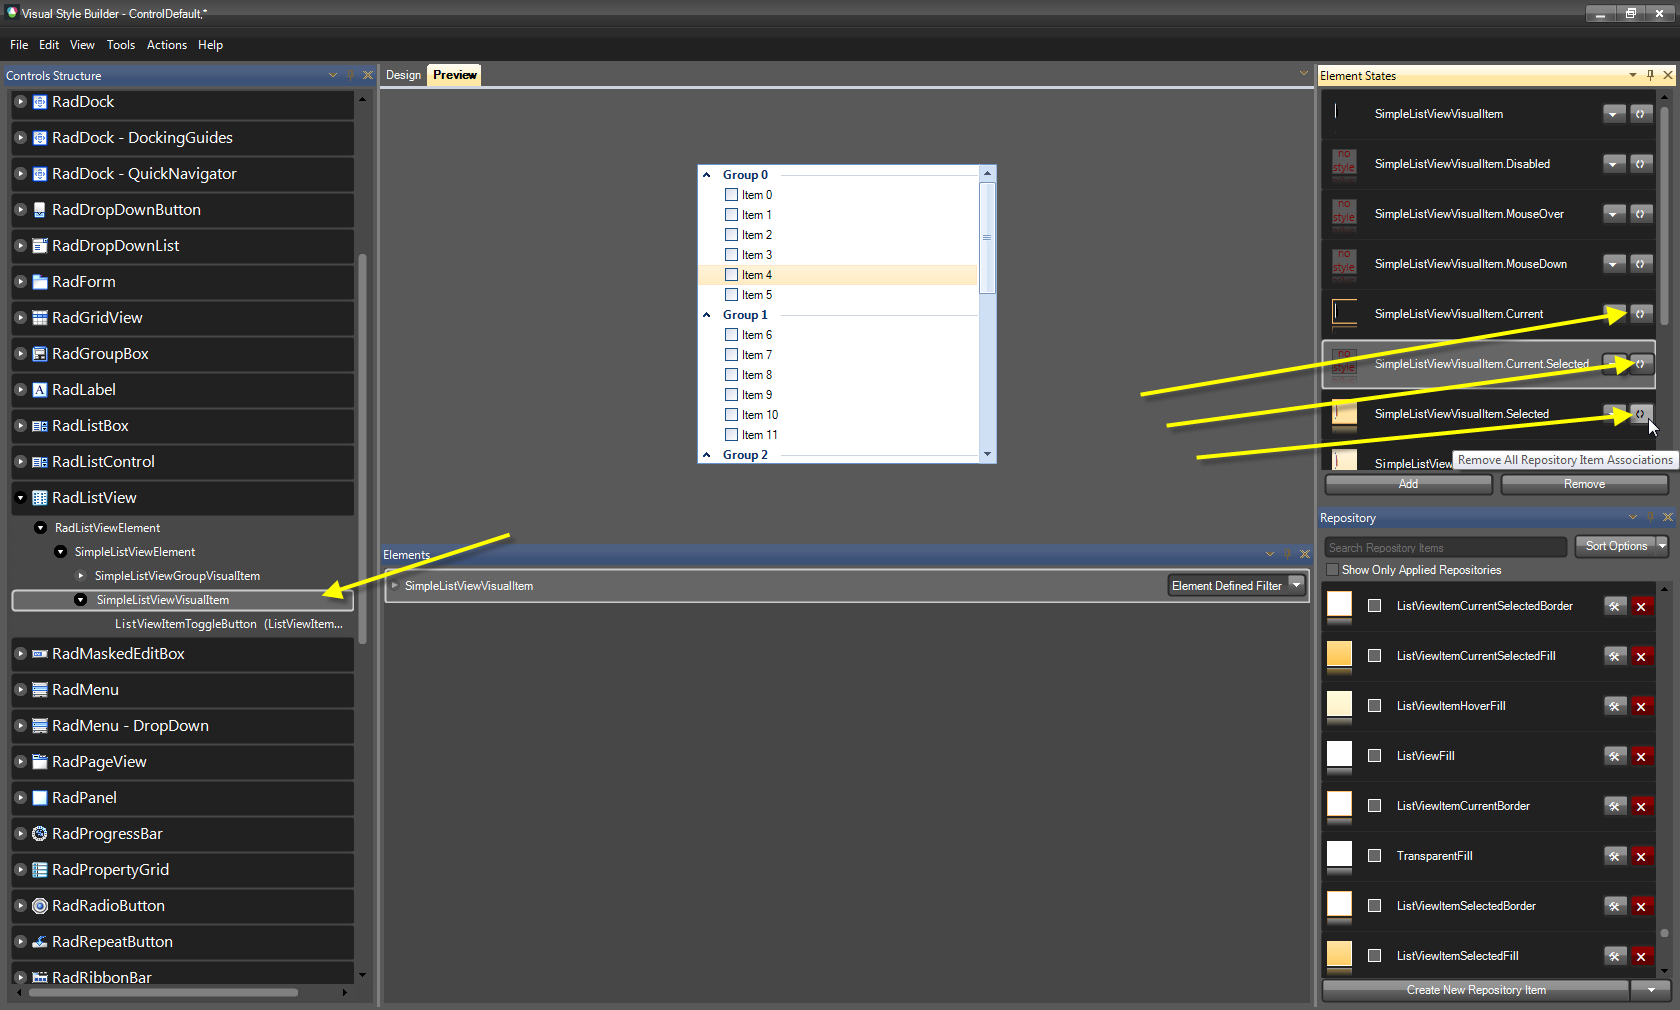Screen dimensions: 1680x1010
Task: Edit the ListViewItemSelectedBorder repository item
Action: tap(1615, 906)
